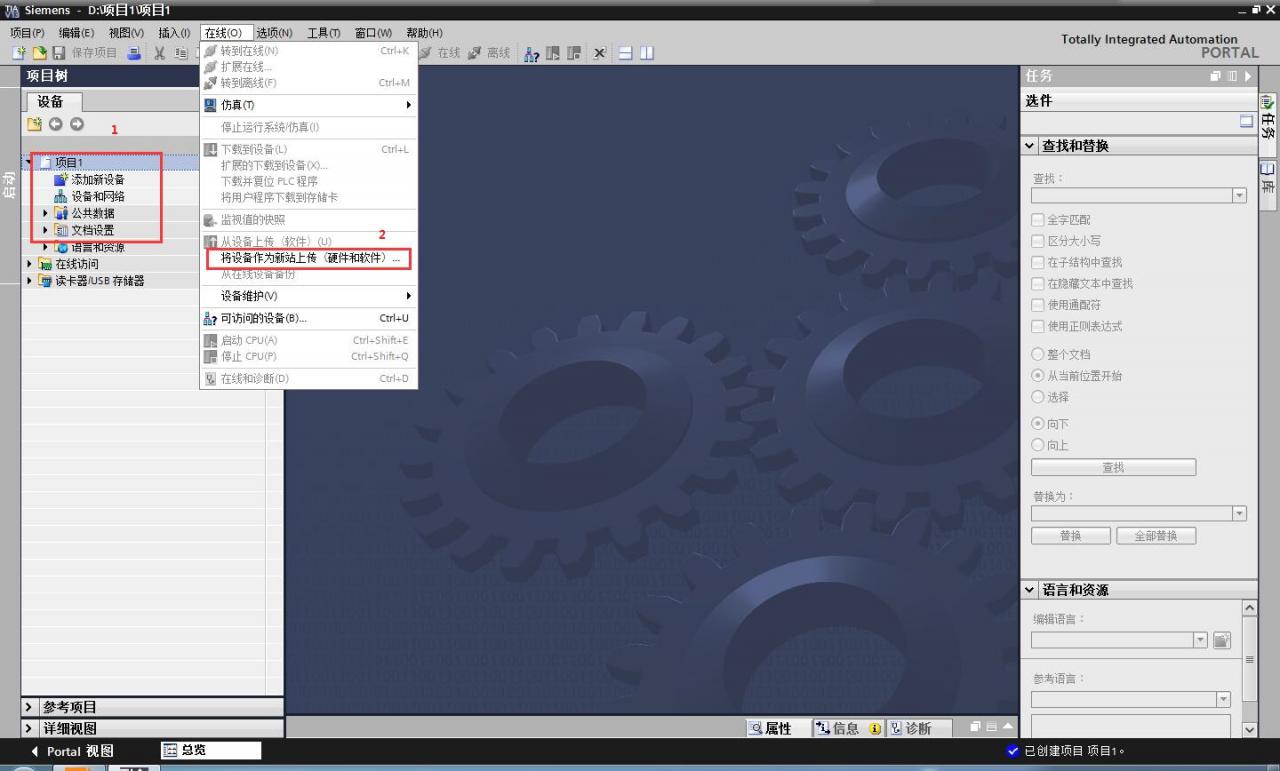Click the back arrow in project tree toolbar

pyautogui.click(x=56, y=124)
